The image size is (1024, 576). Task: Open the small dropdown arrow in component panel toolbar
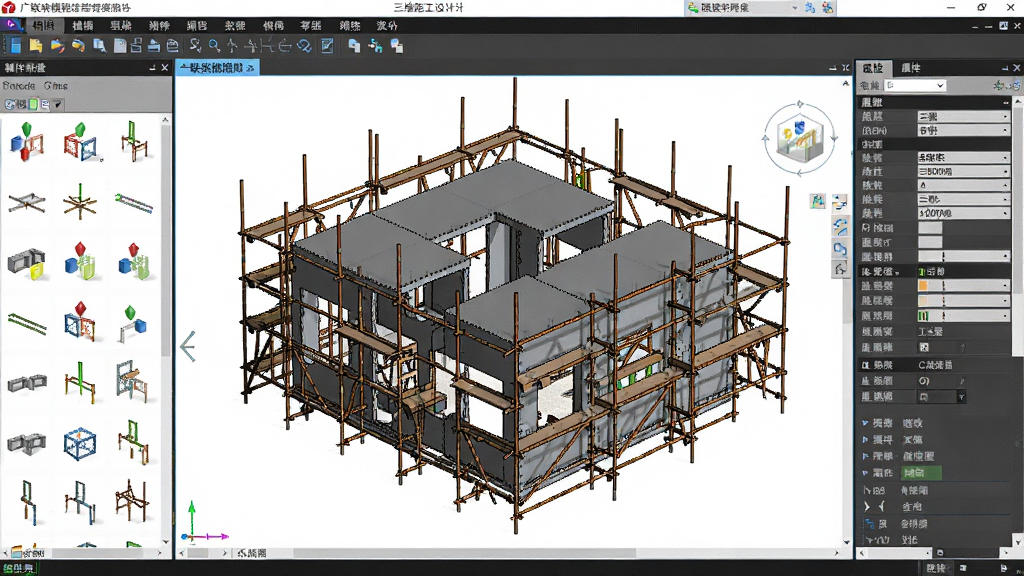58,104
